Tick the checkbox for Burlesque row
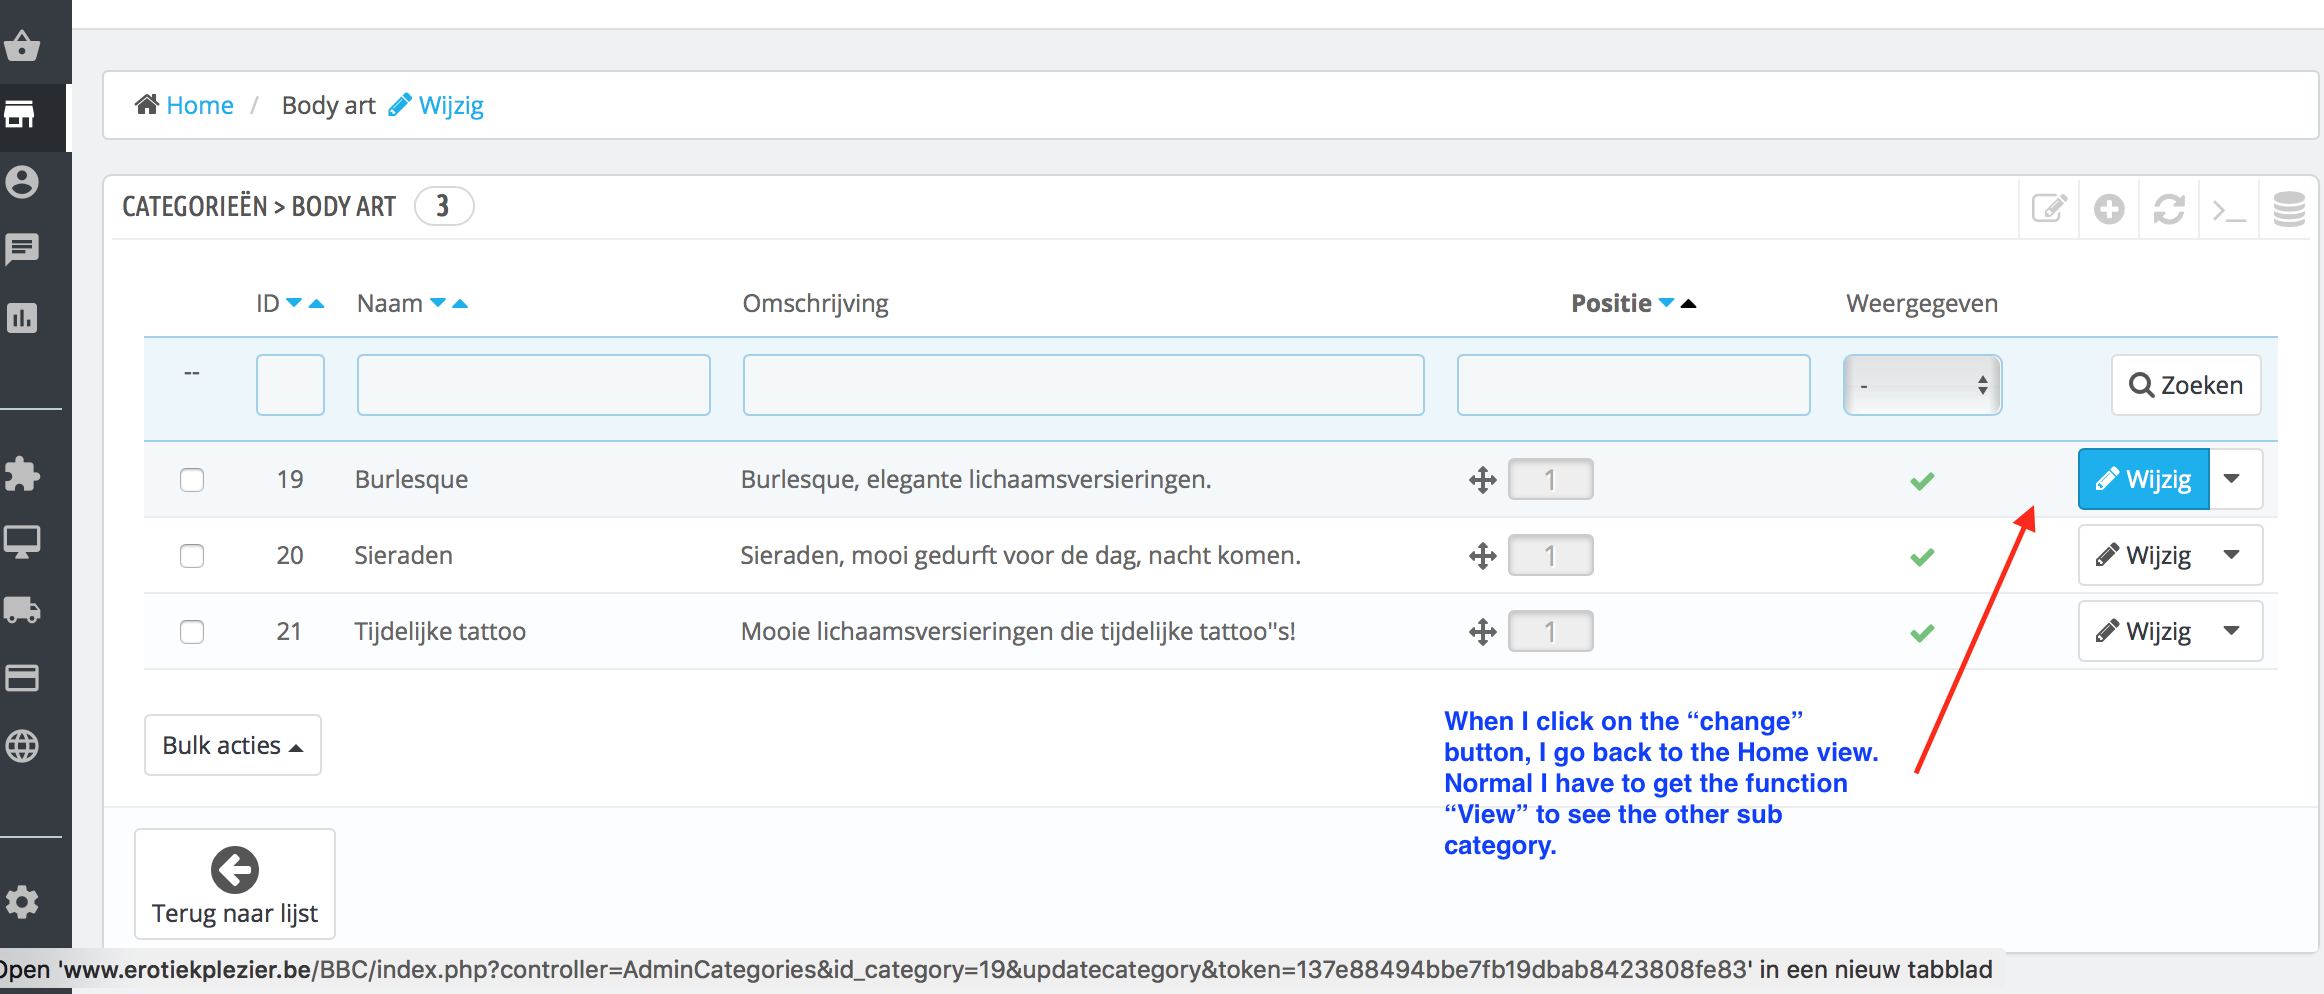2324x994 pixels. pyautogui.click(x=192, y=480)
